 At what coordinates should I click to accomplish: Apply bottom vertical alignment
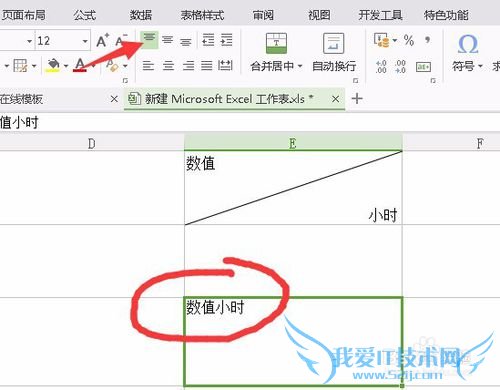186,41
